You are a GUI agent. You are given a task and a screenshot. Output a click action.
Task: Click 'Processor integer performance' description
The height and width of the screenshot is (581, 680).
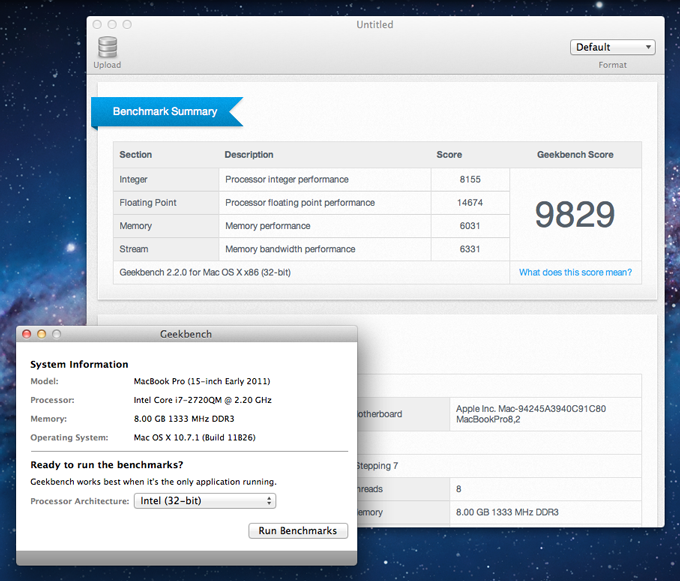click(x=287, y=180)
